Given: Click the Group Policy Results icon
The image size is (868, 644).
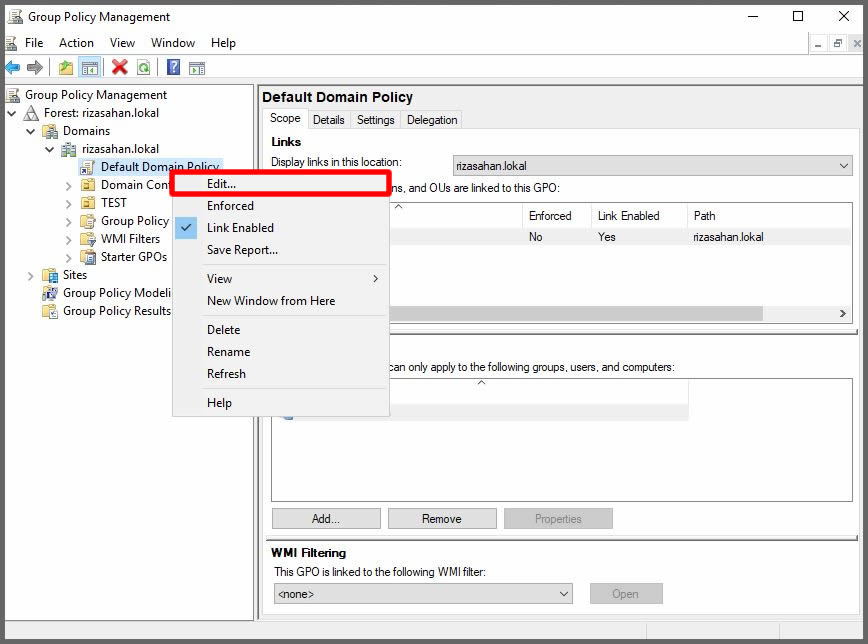Looking at the screenshot, I should click(x=50, y=311).
